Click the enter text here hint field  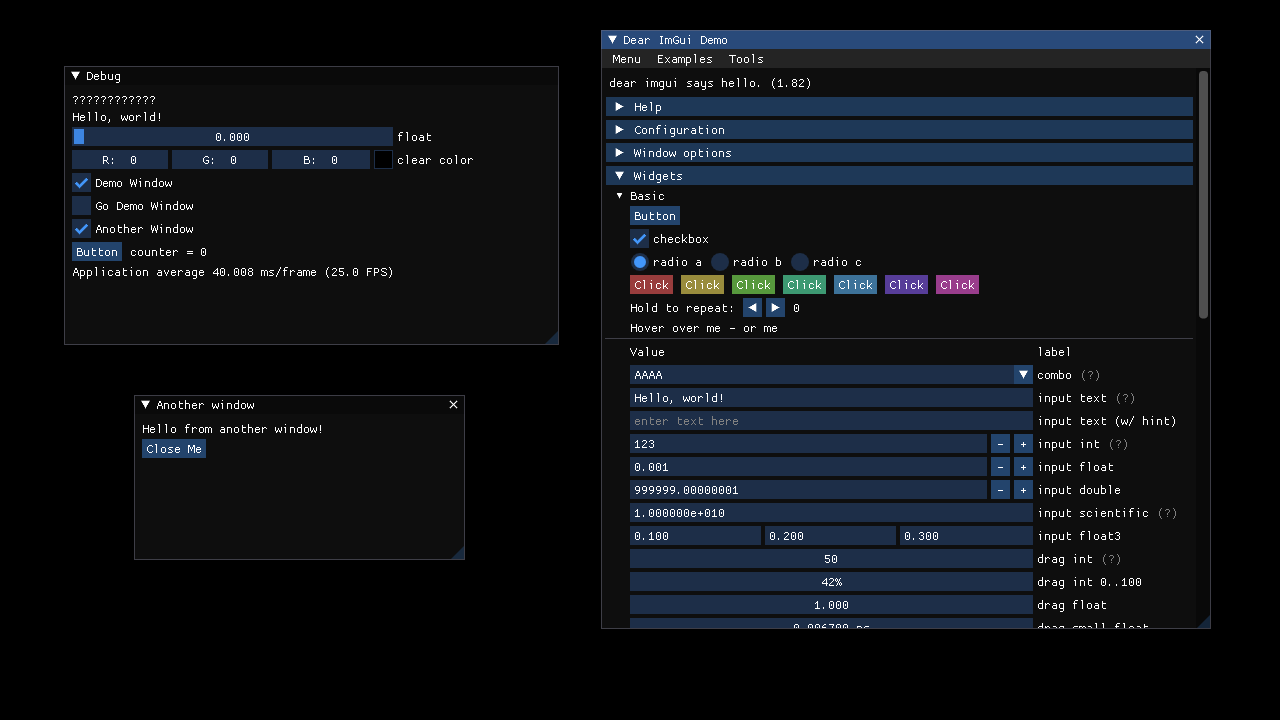(x=831, y=421)
